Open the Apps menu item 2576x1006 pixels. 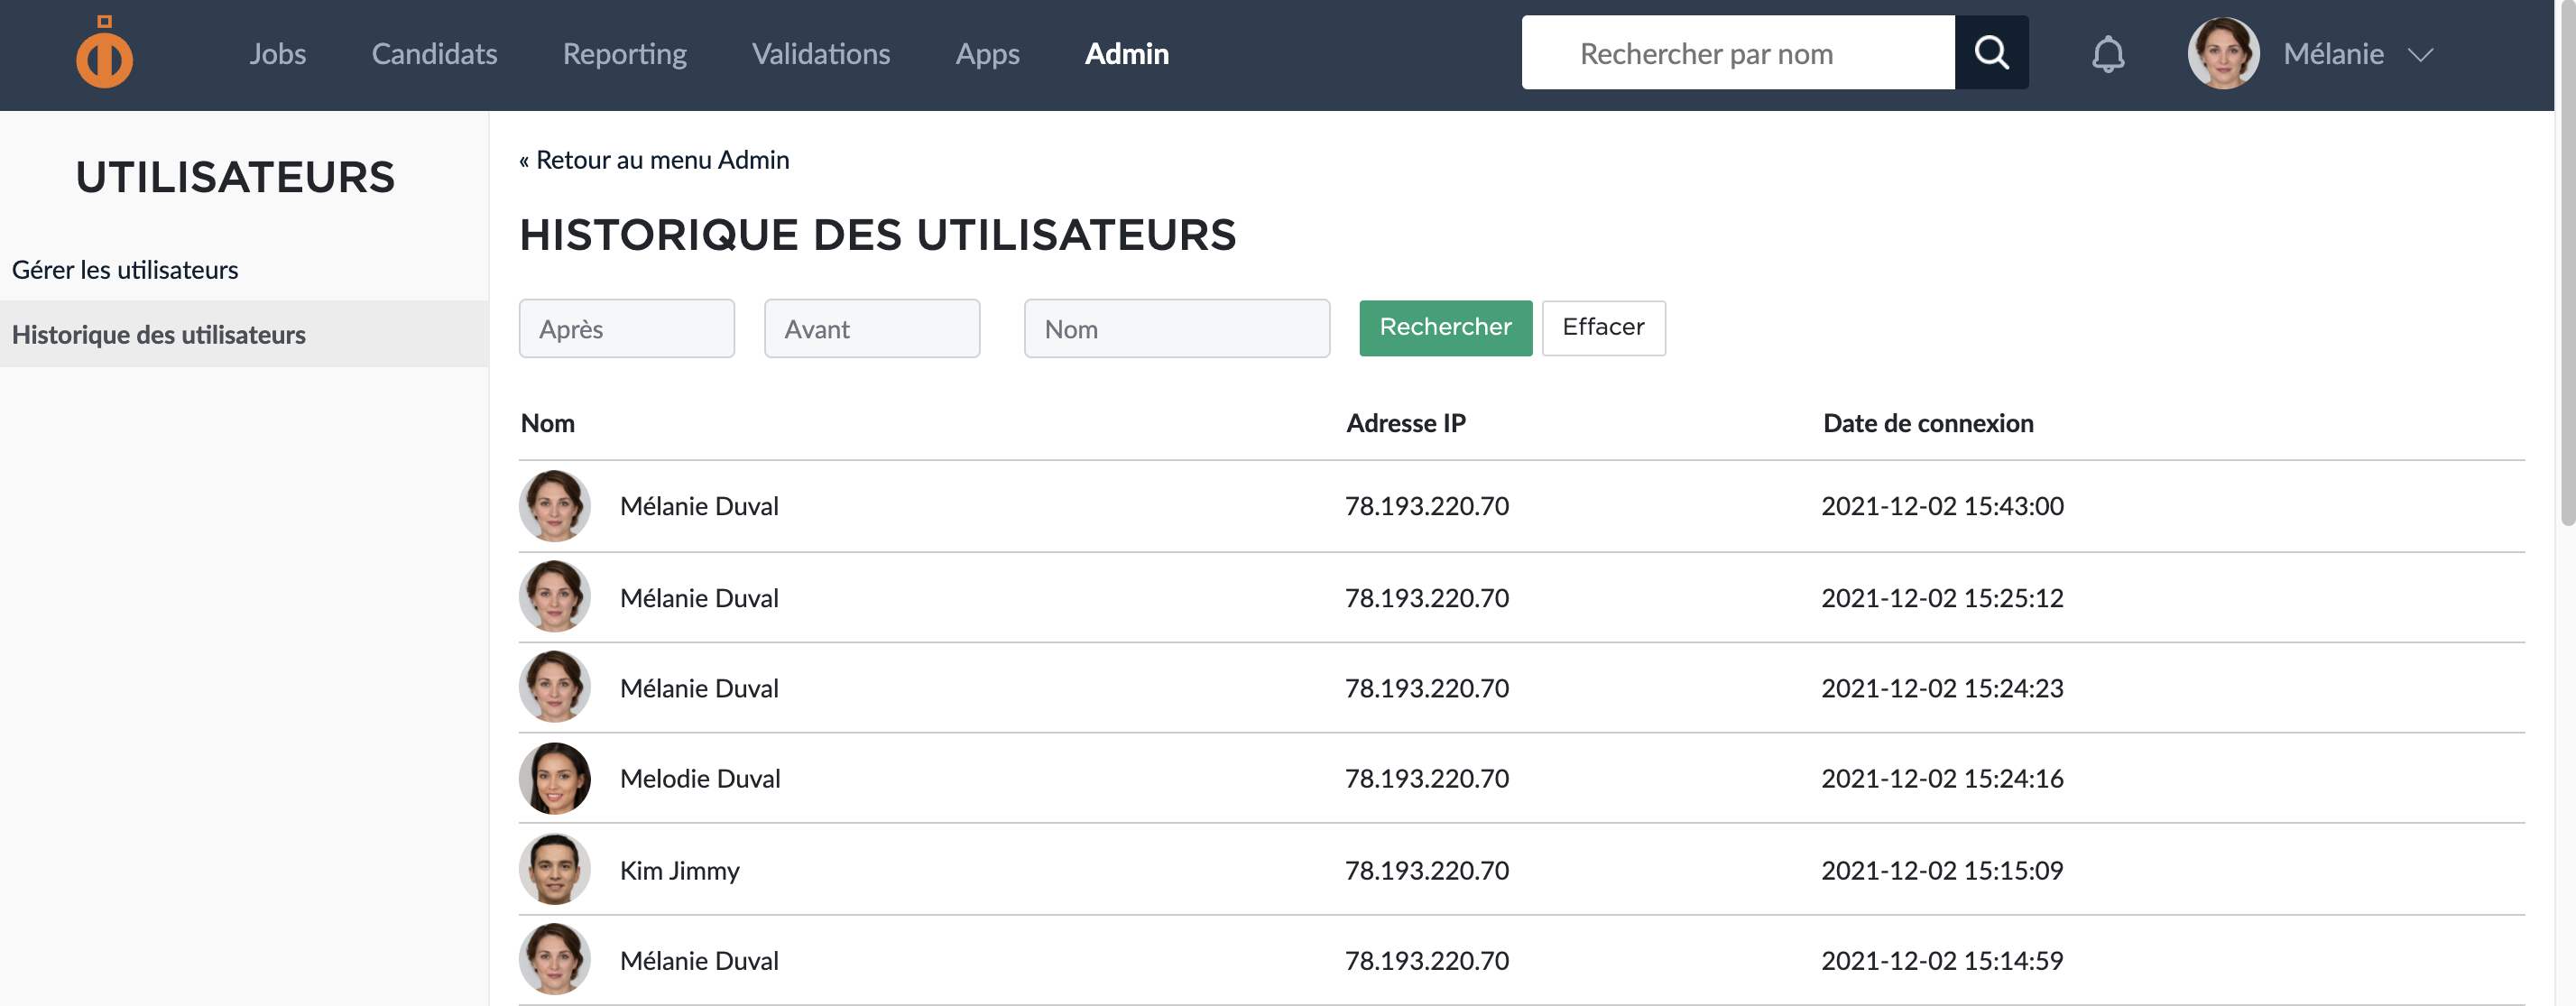987,54
